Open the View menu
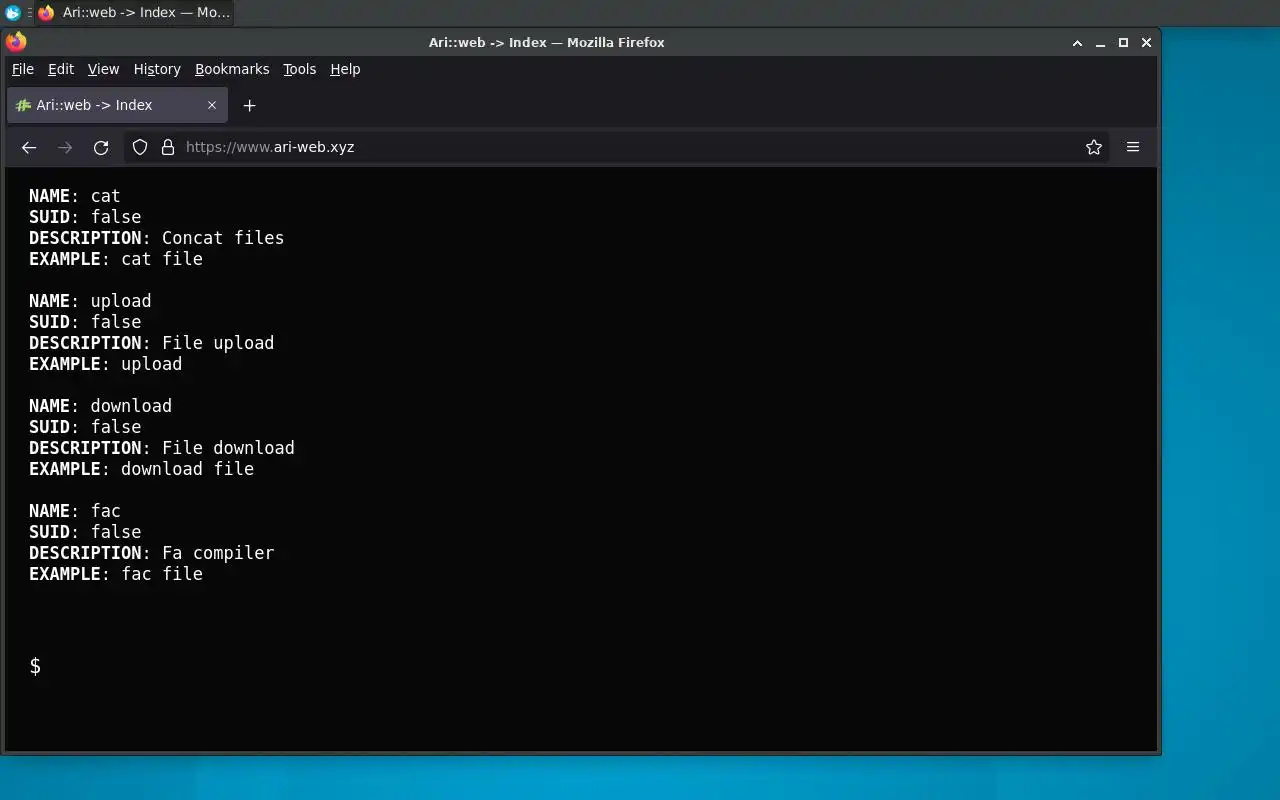 [103, 69]
